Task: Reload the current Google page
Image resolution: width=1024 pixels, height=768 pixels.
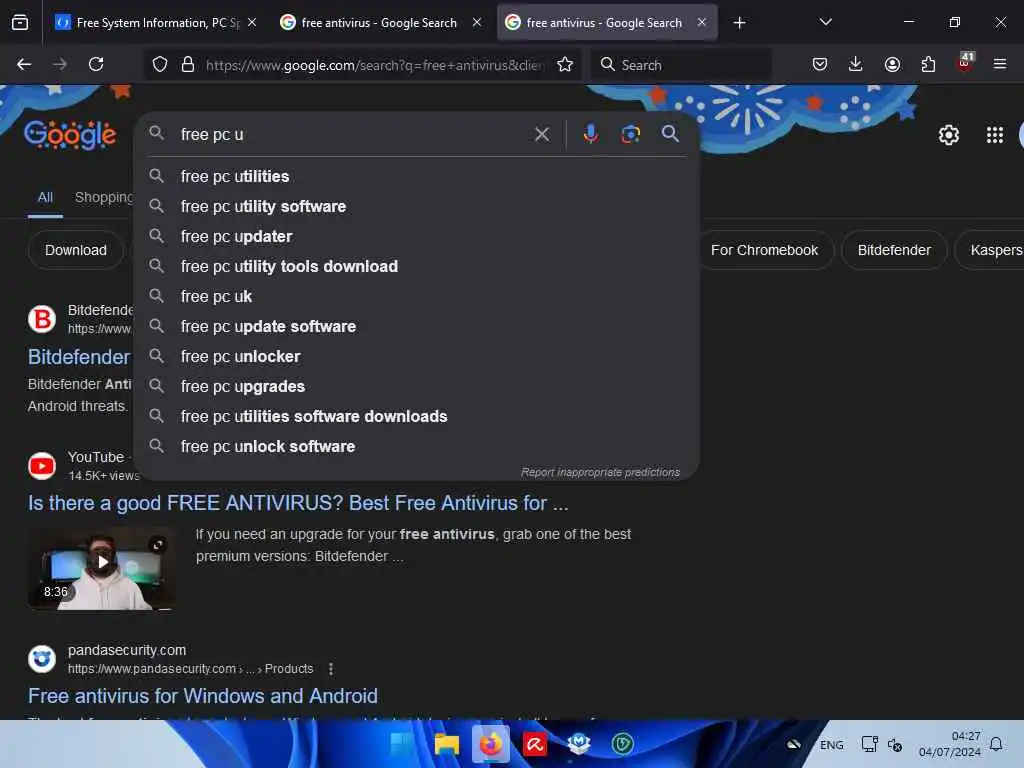Action: click(x=96, y=64)
